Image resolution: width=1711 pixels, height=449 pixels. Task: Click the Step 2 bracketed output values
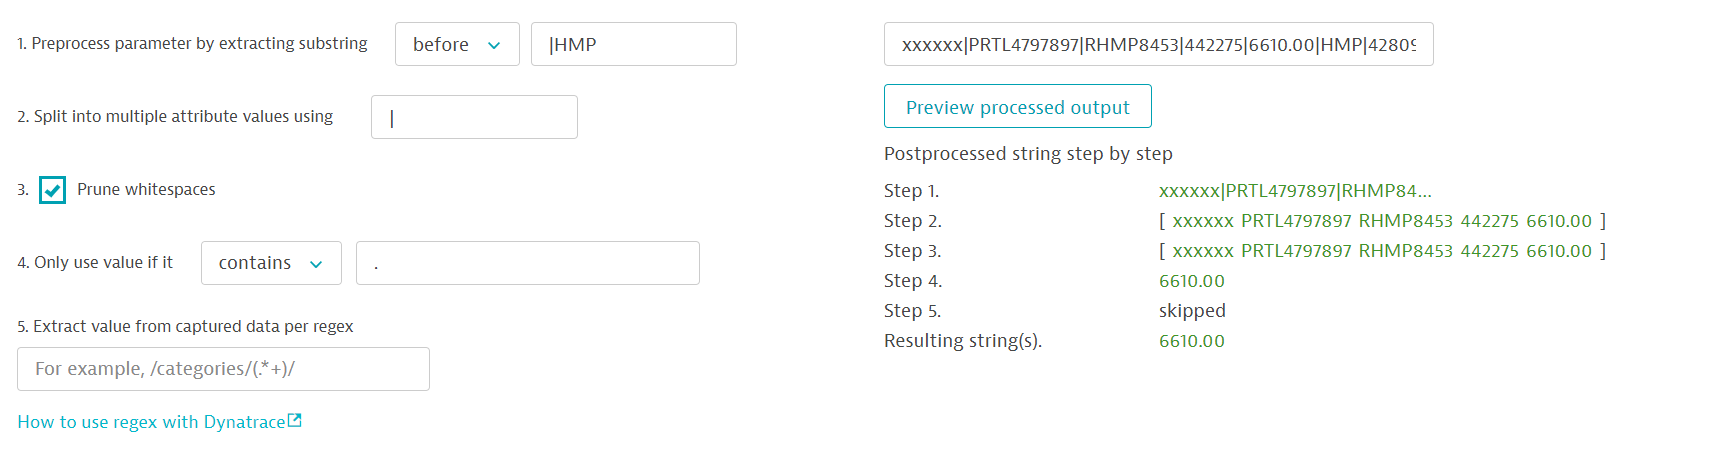(1382, 221)
